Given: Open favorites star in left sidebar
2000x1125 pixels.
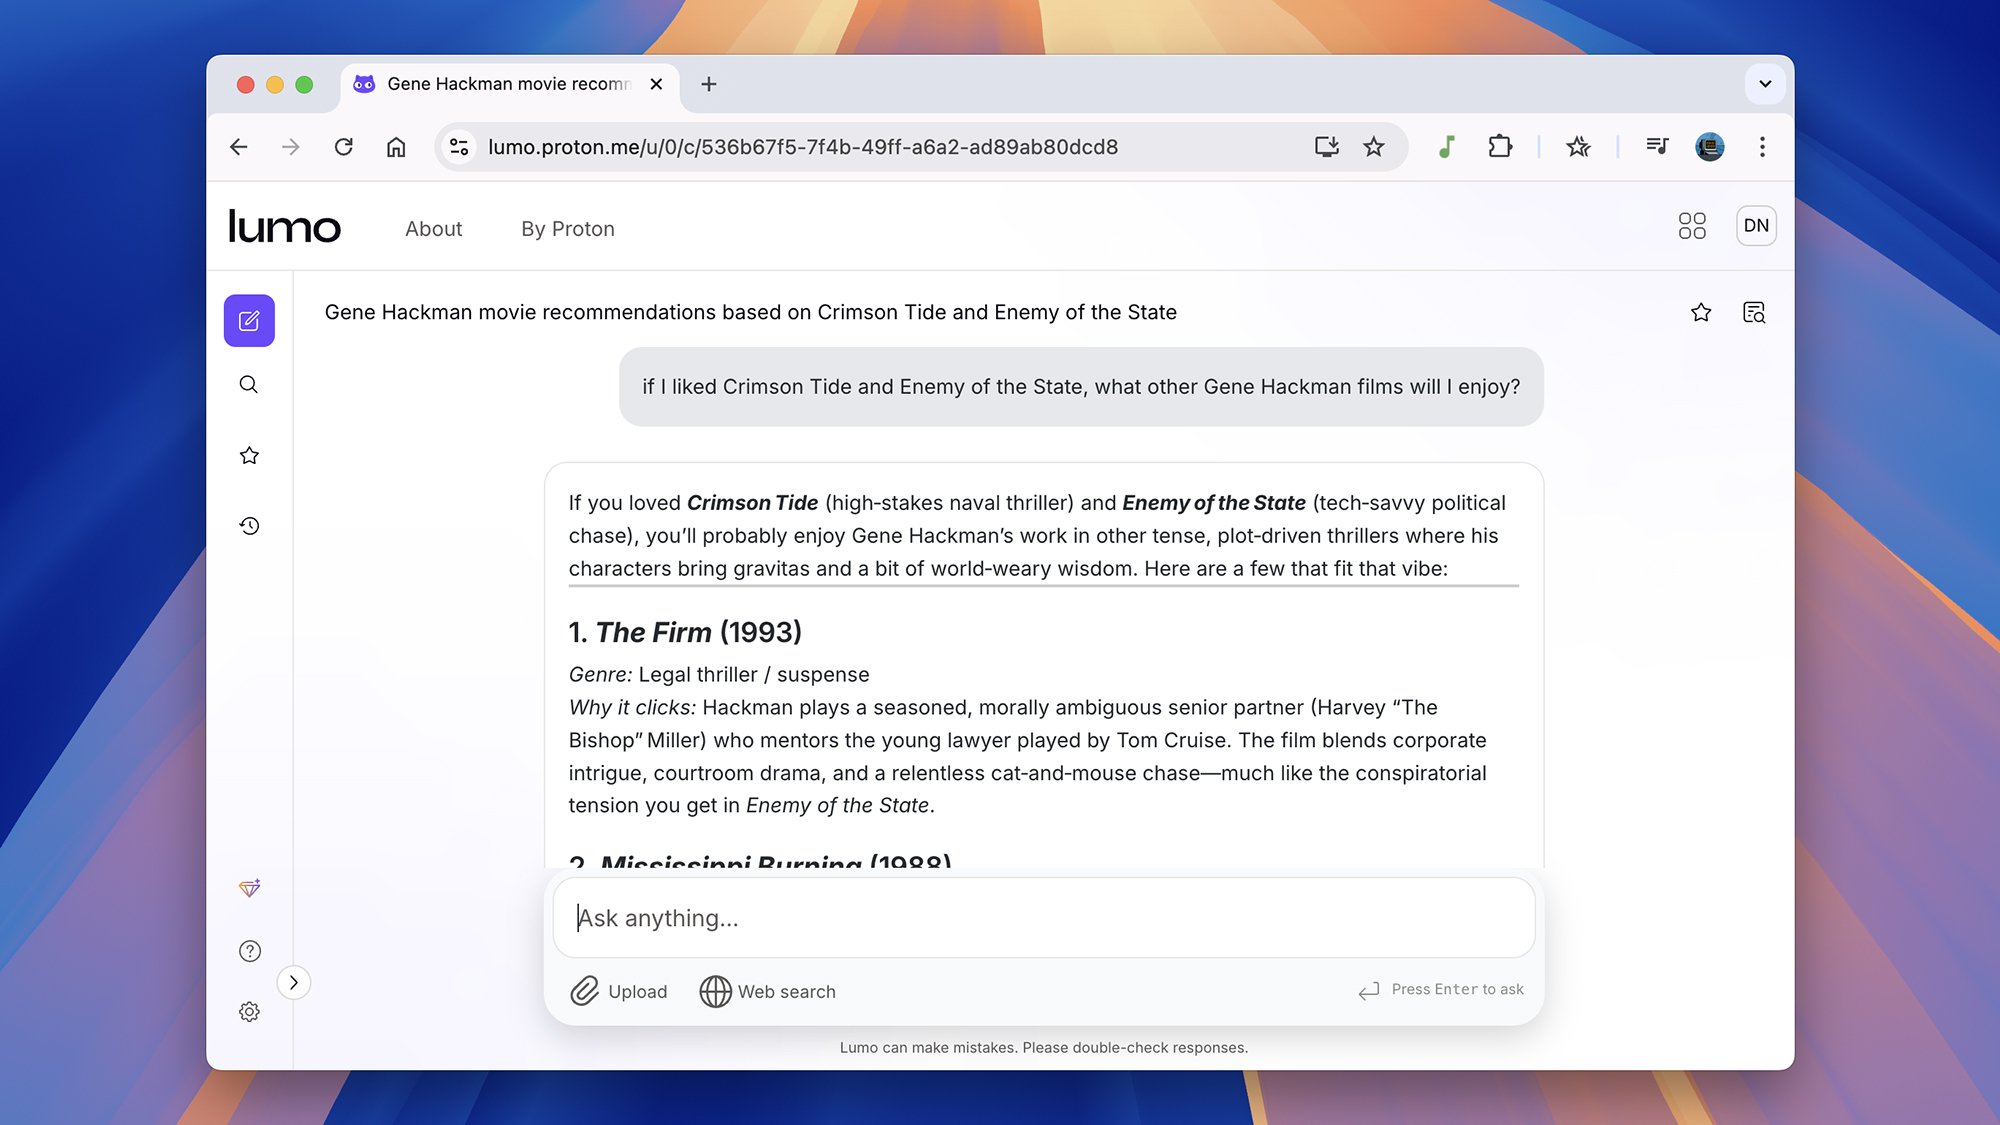Looking at the screenshot, I should click(x=249, y=456).
